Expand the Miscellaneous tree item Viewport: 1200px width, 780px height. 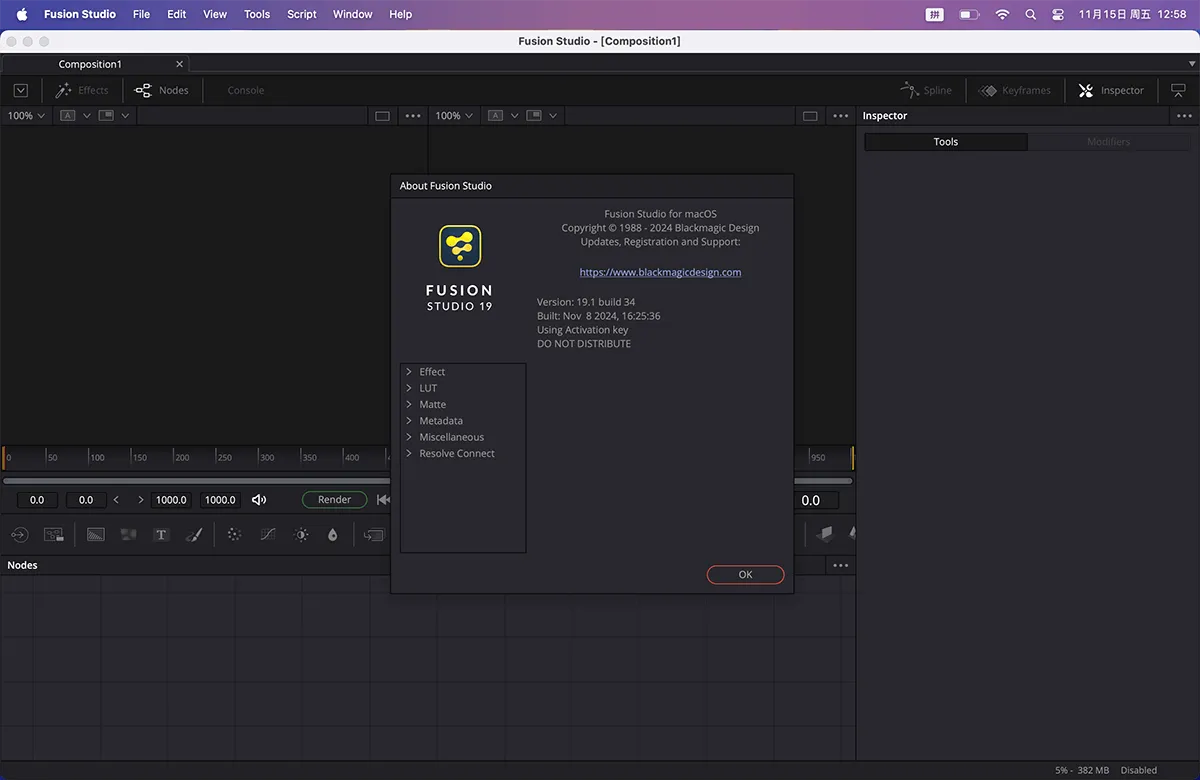click(409, 437)
